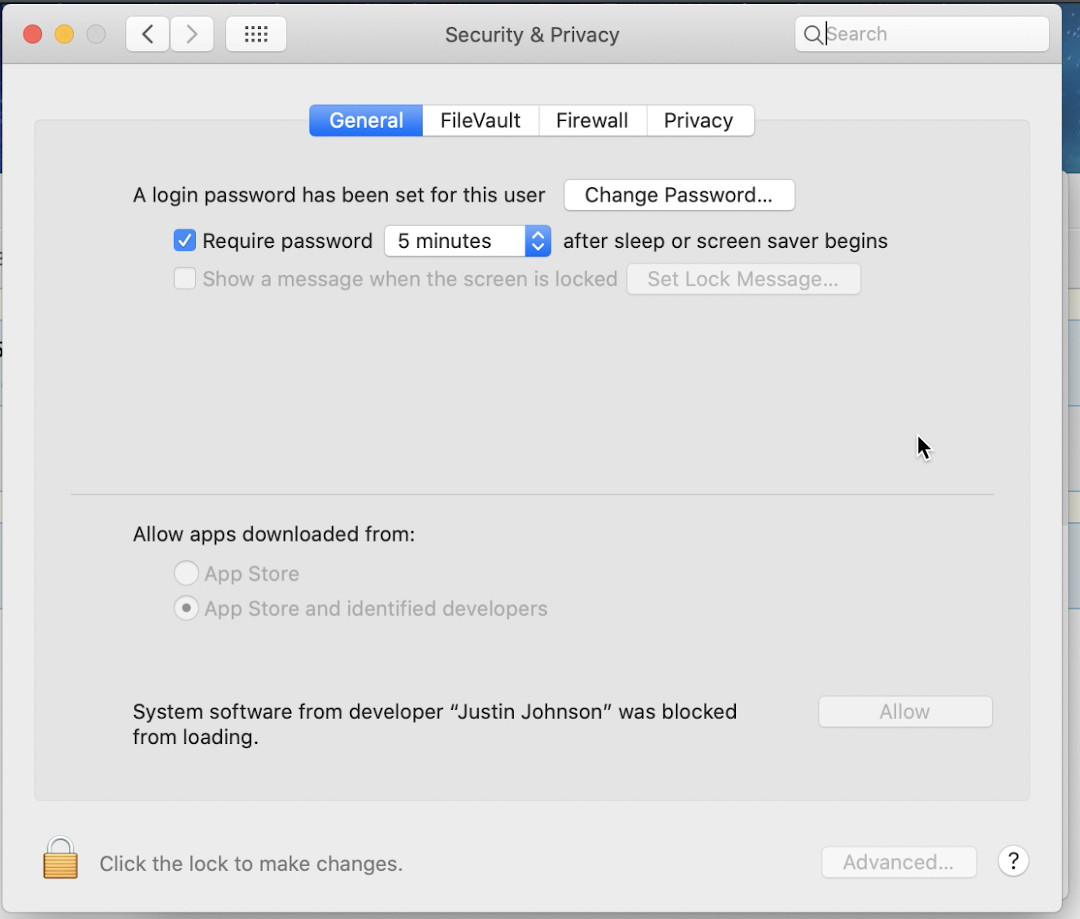Viewport: 1080px width, 919px height.
Task: Select the App Store radio button
Action: tap(186, 573)
